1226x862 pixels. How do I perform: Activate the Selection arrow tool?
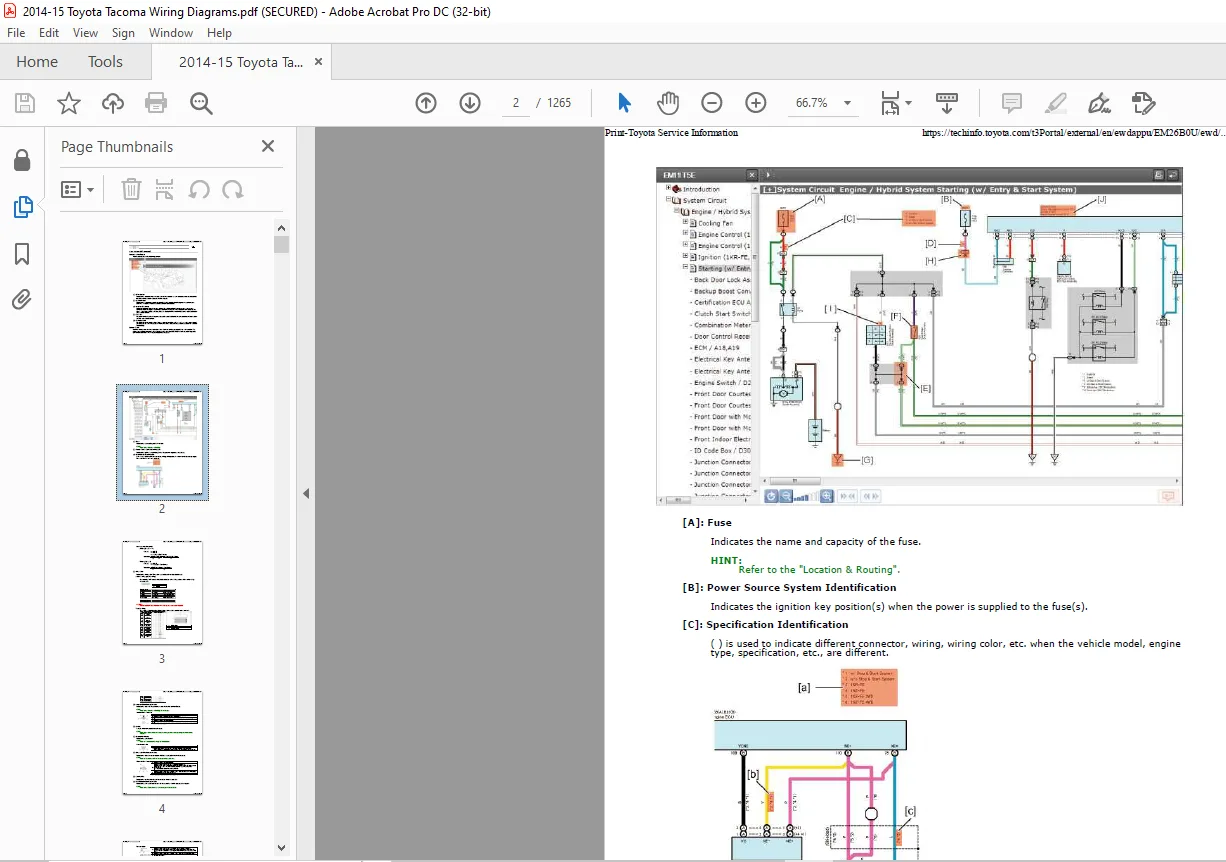pos(624,103)
